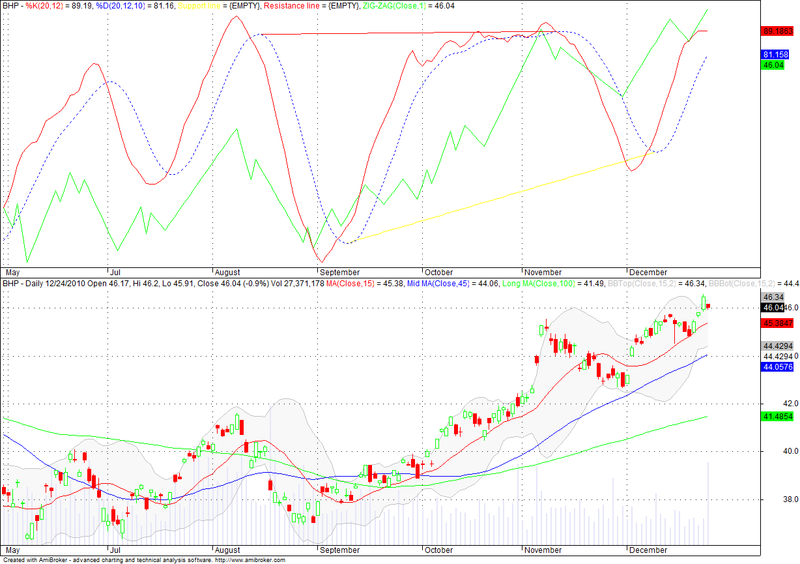Image resolution: width=800 pixels, height=564 pixels.
Task: Click the 40.0 price axis label
Action: (791, 451)
